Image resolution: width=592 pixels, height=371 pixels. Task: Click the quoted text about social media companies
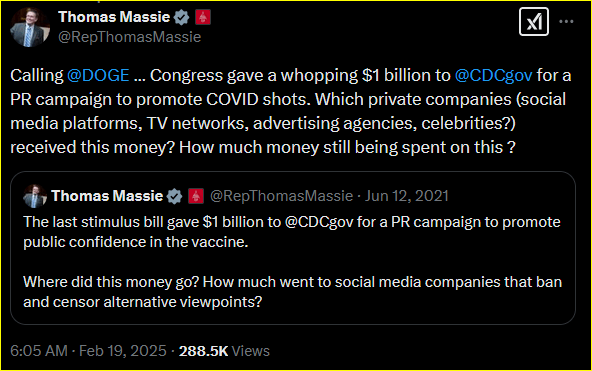coord(293,292)
